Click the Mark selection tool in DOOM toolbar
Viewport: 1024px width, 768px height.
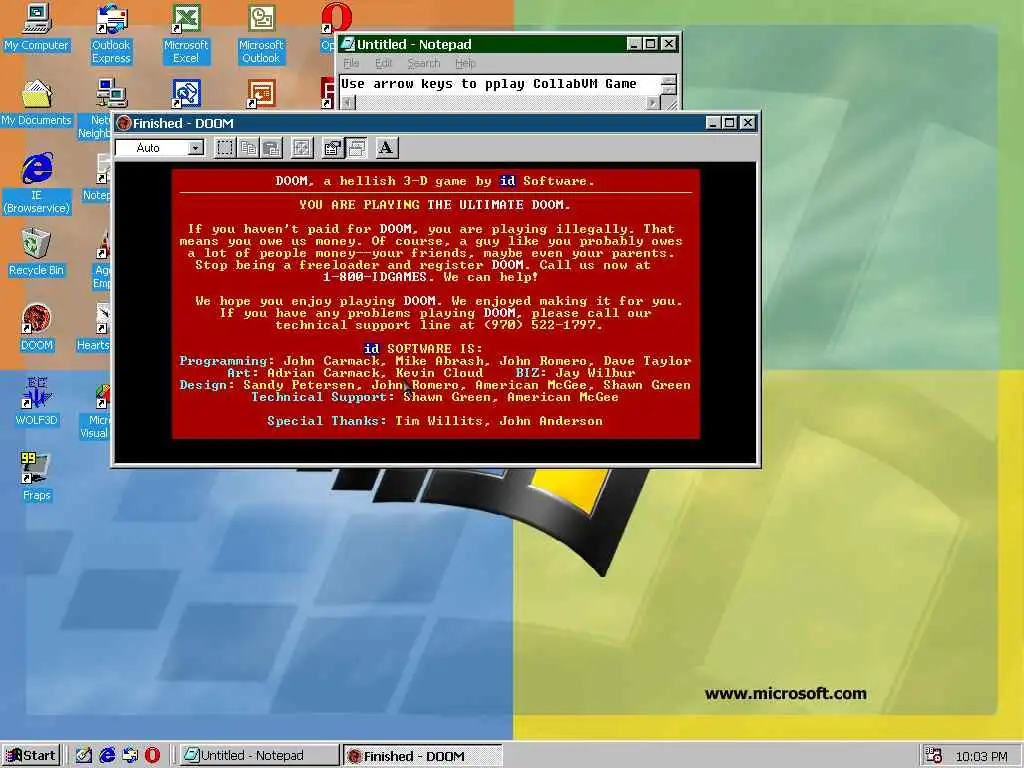click(225, 148)
